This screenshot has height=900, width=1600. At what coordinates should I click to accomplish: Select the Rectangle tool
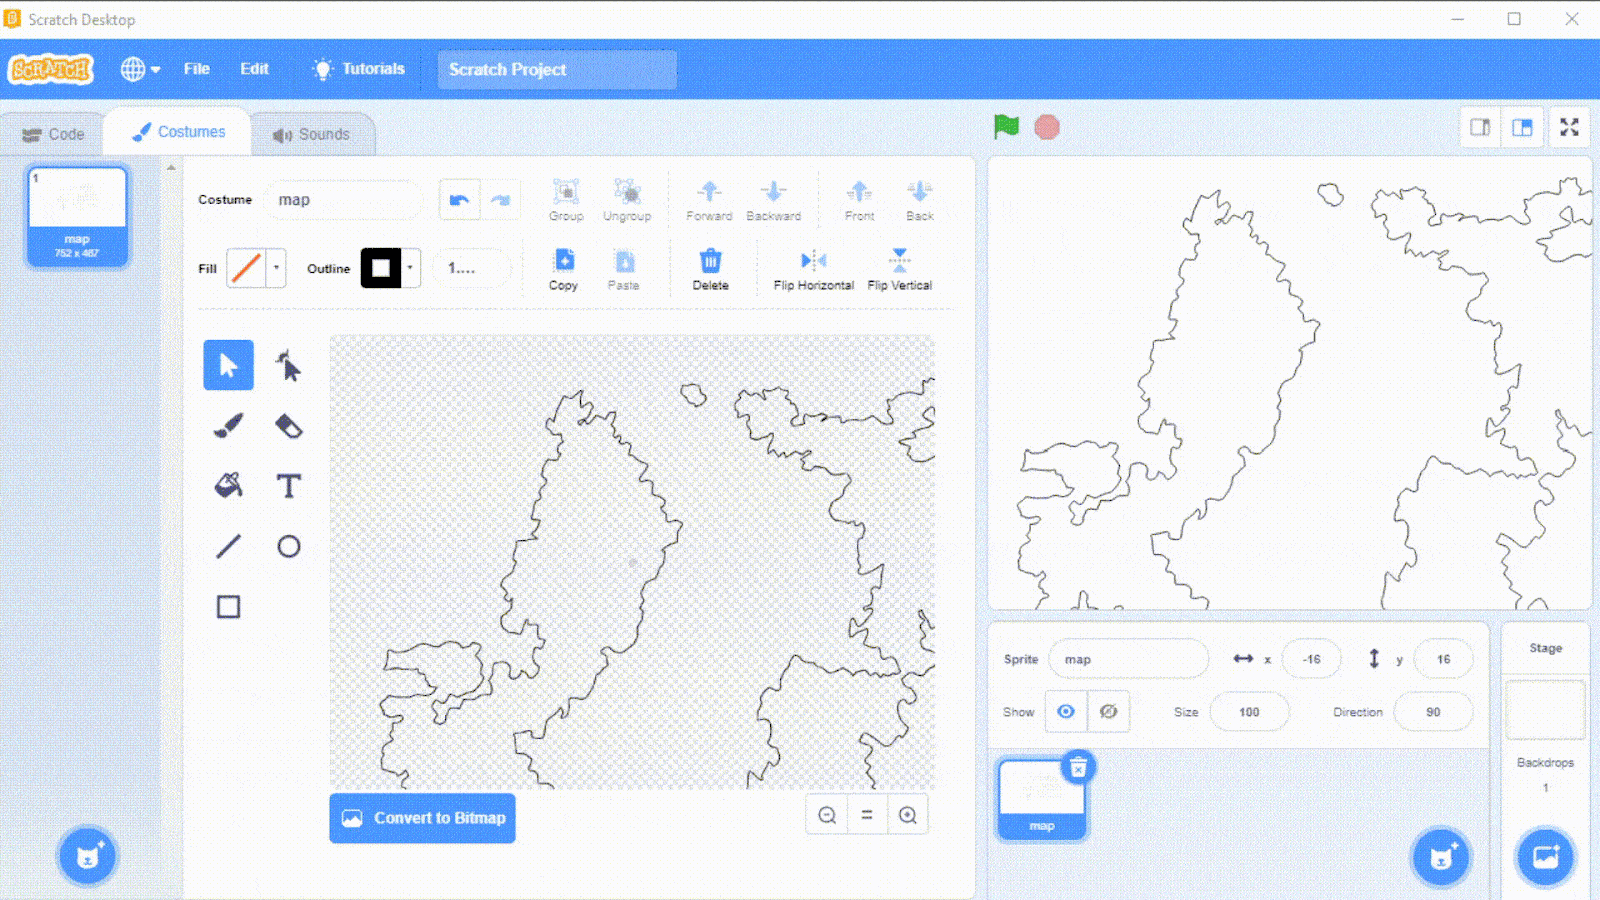point(228,607)
